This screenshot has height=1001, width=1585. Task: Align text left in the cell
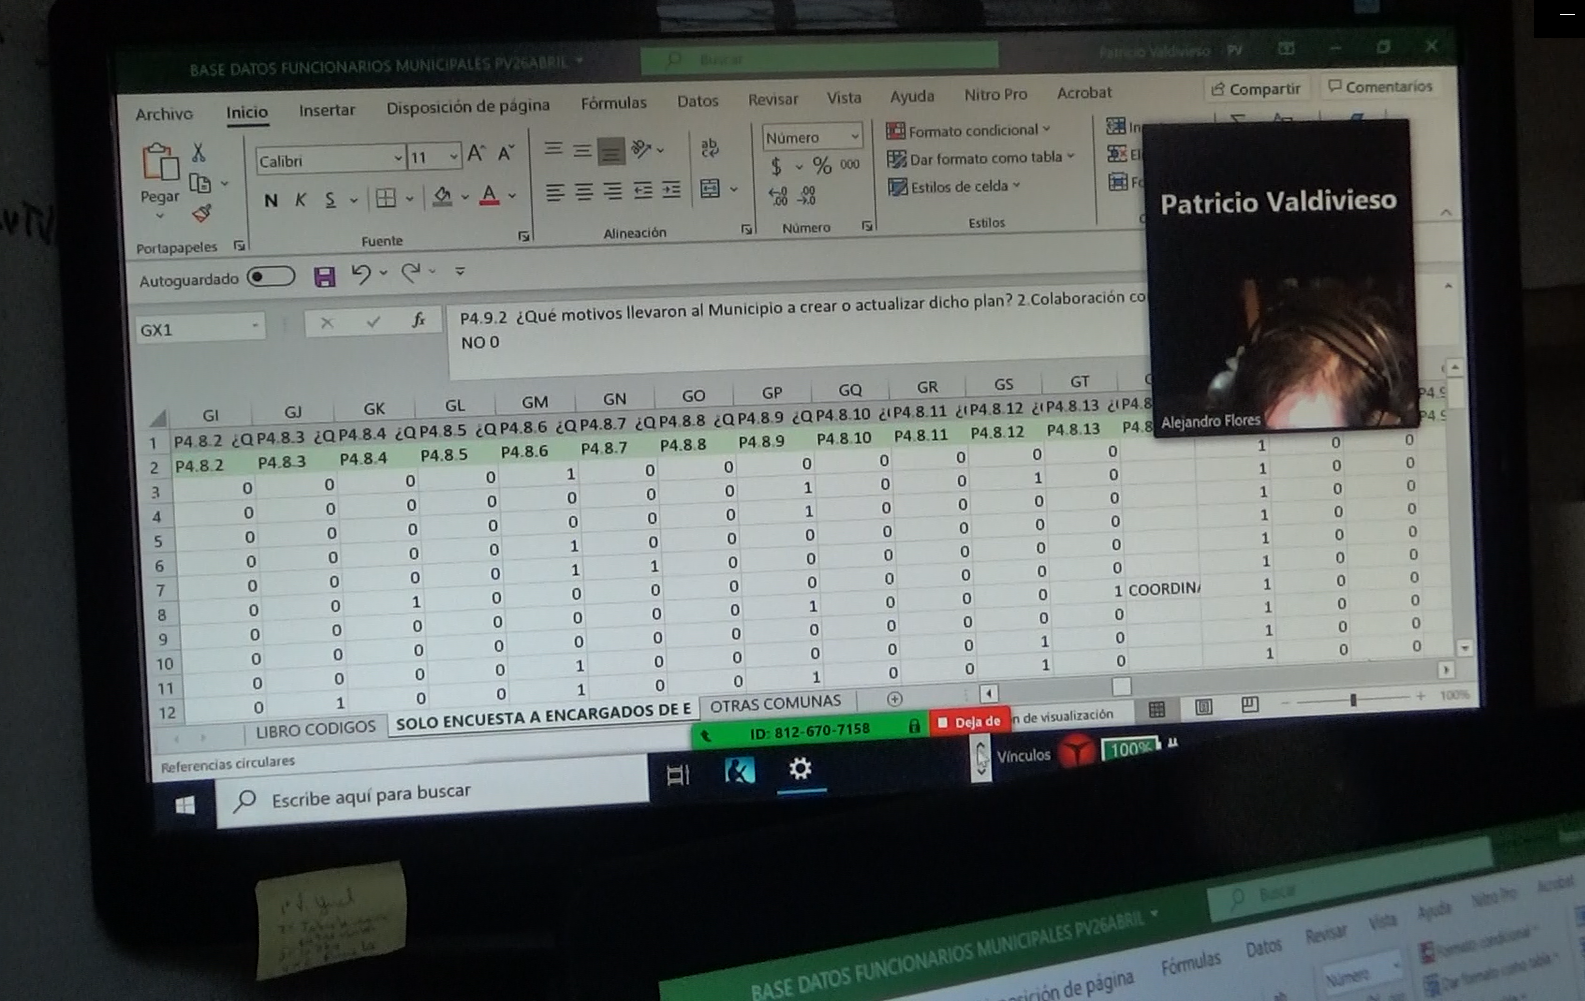(555, 192)
